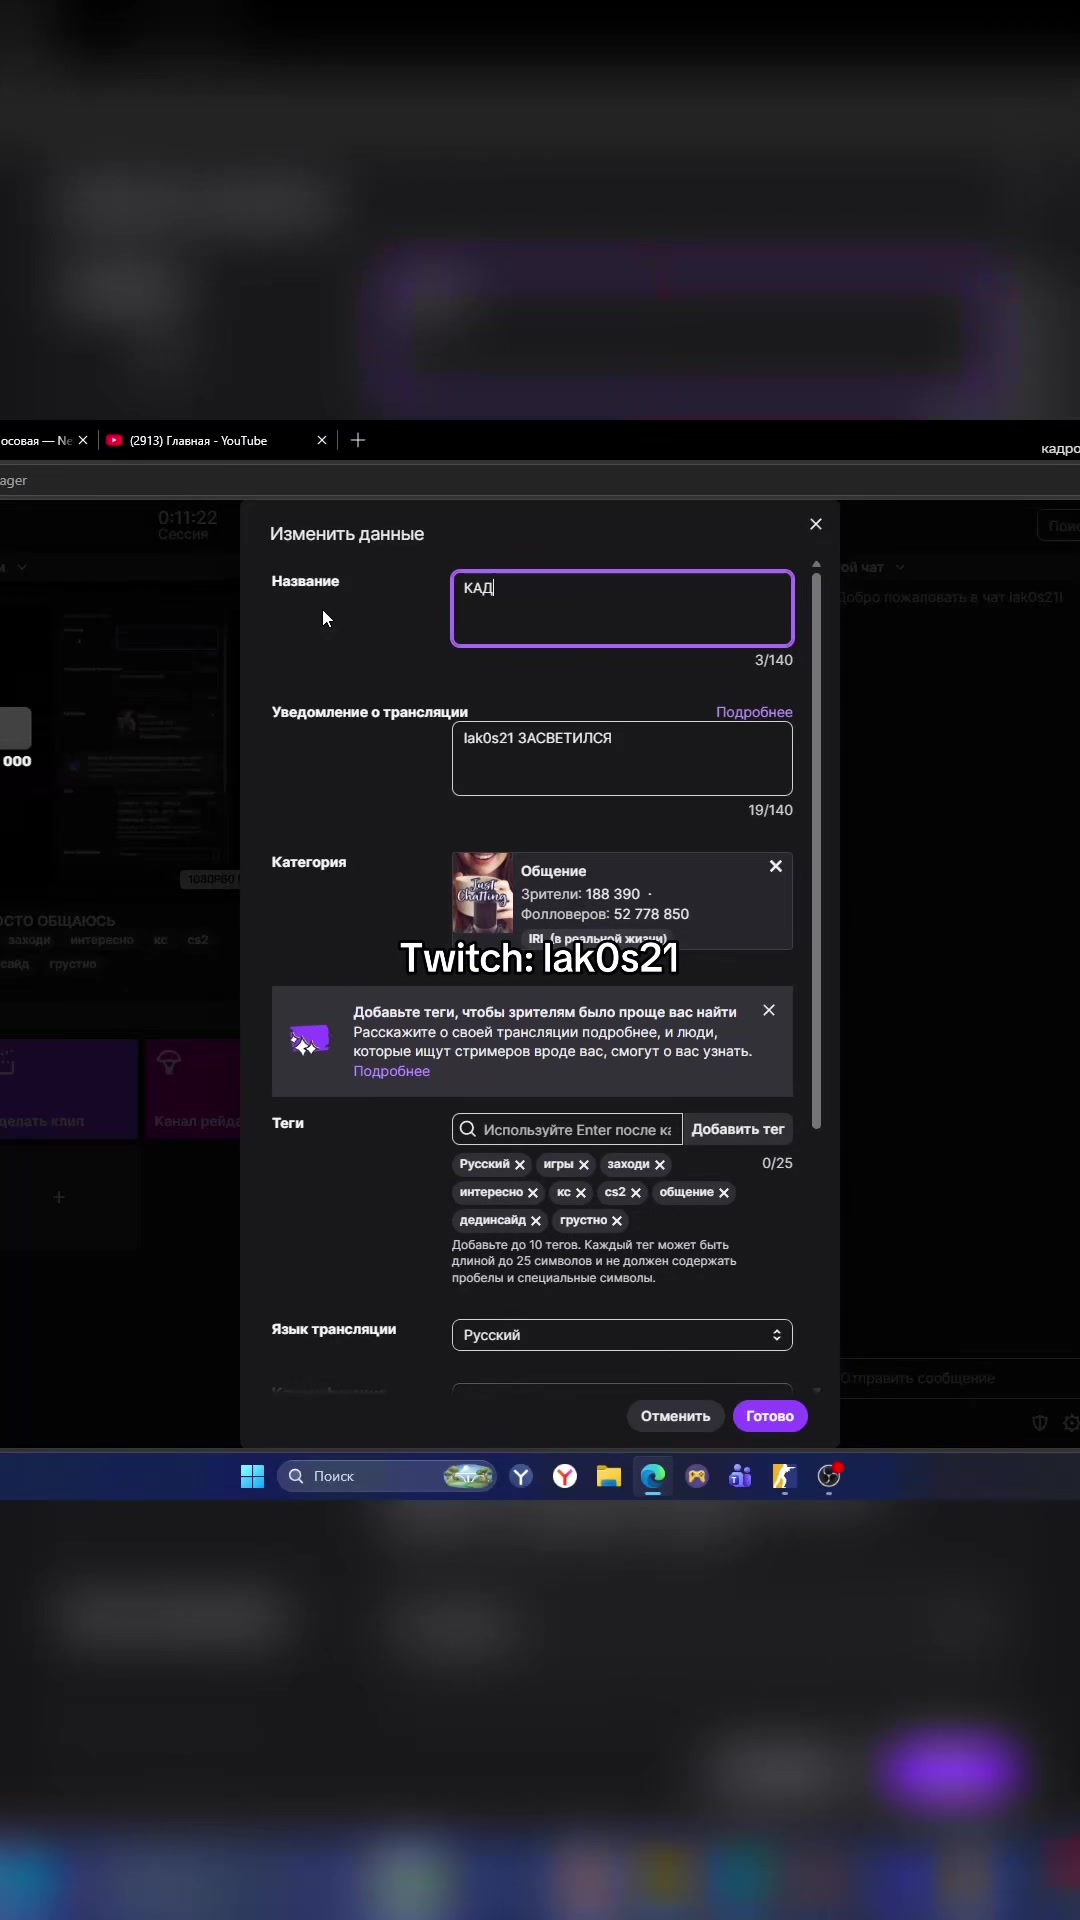The width and height of the screenshot is (1080, 1920).
Task: Remove the грустно tag
Action: pyautogui.click(x=617, y=1221)
